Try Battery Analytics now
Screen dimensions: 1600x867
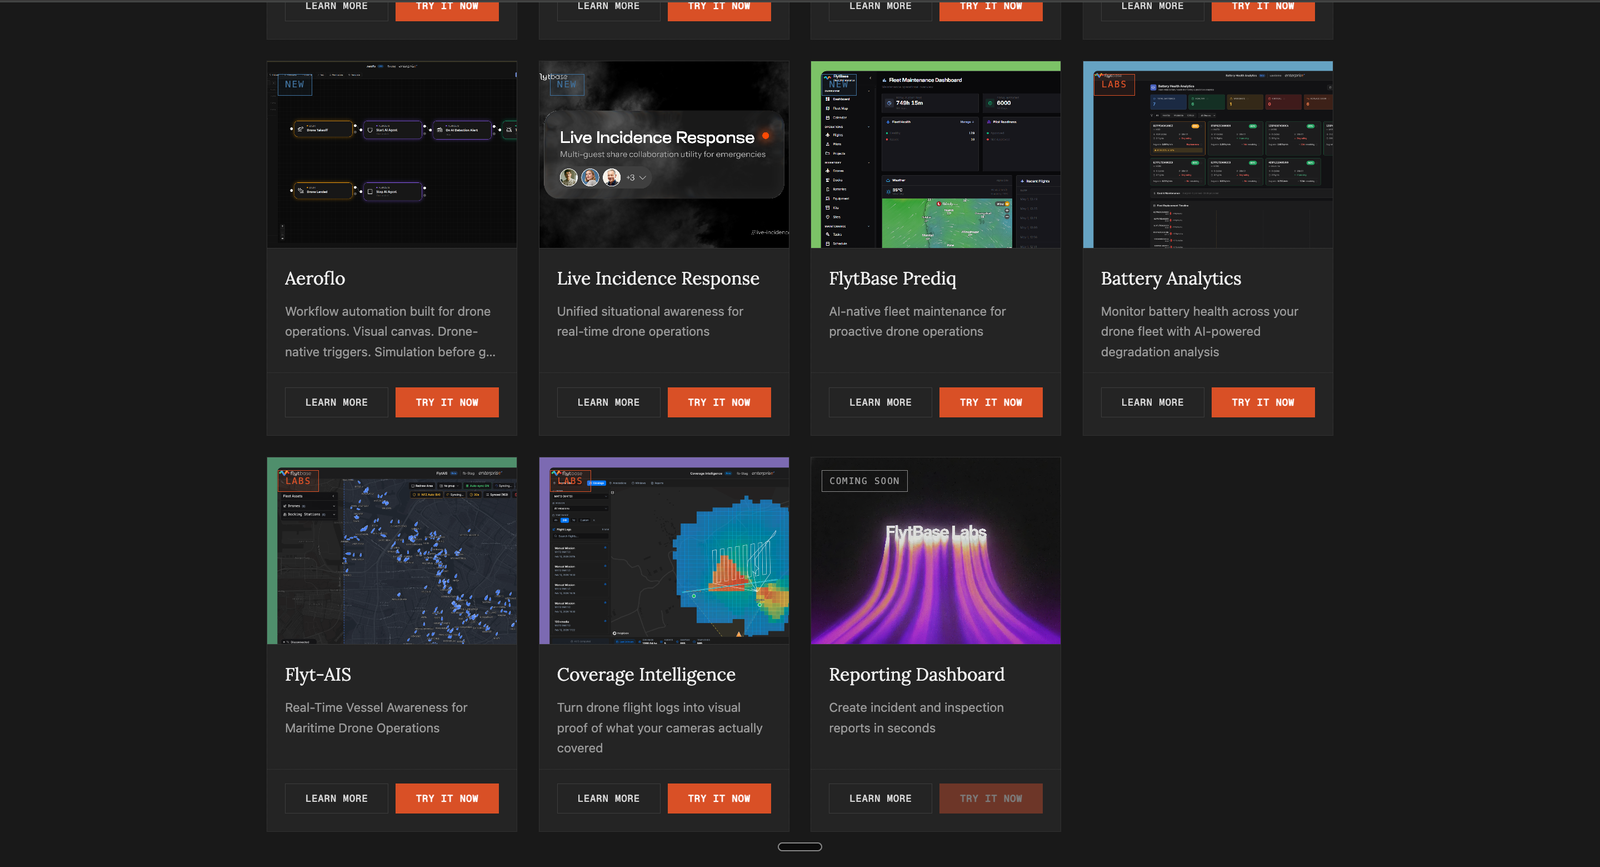coord(1263,402)
